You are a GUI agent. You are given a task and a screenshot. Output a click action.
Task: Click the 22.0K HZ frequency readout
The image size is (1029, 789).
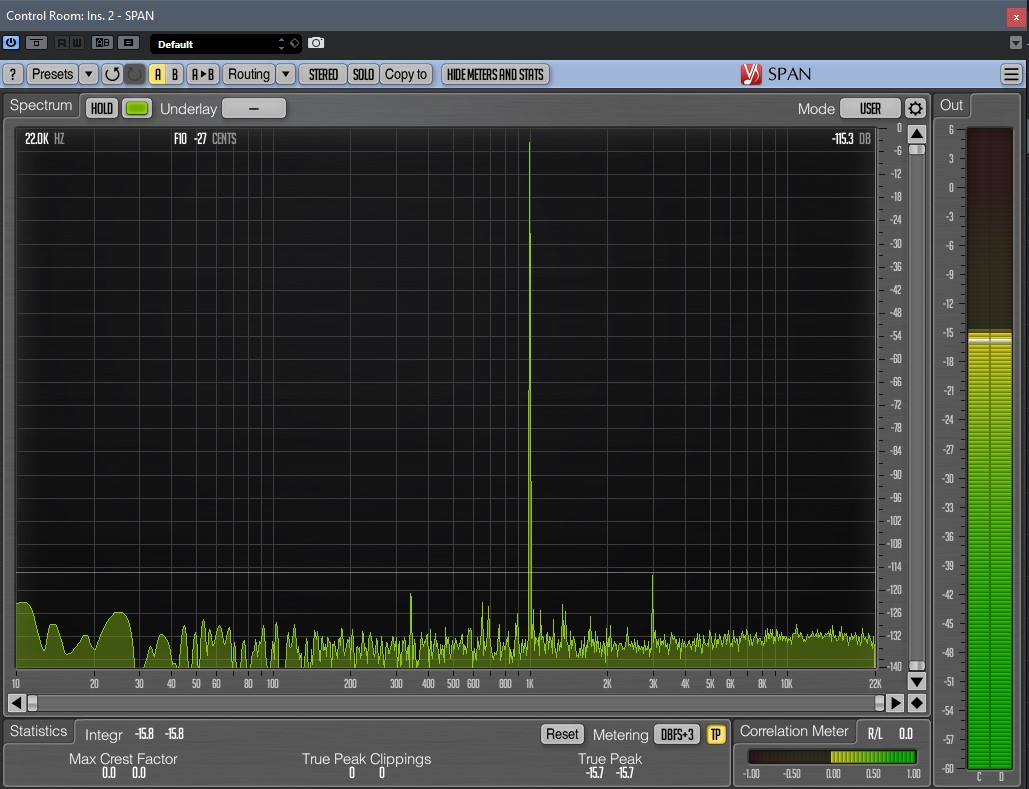45,139
